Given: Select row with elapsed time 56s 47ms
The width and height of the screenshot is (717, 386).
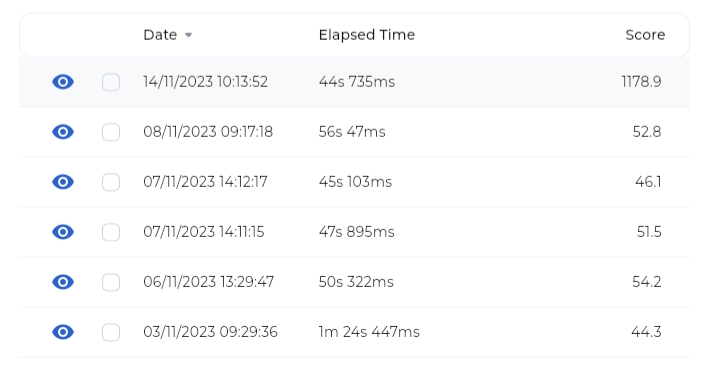Looking at the screenshot, I should tap(354, 132).
